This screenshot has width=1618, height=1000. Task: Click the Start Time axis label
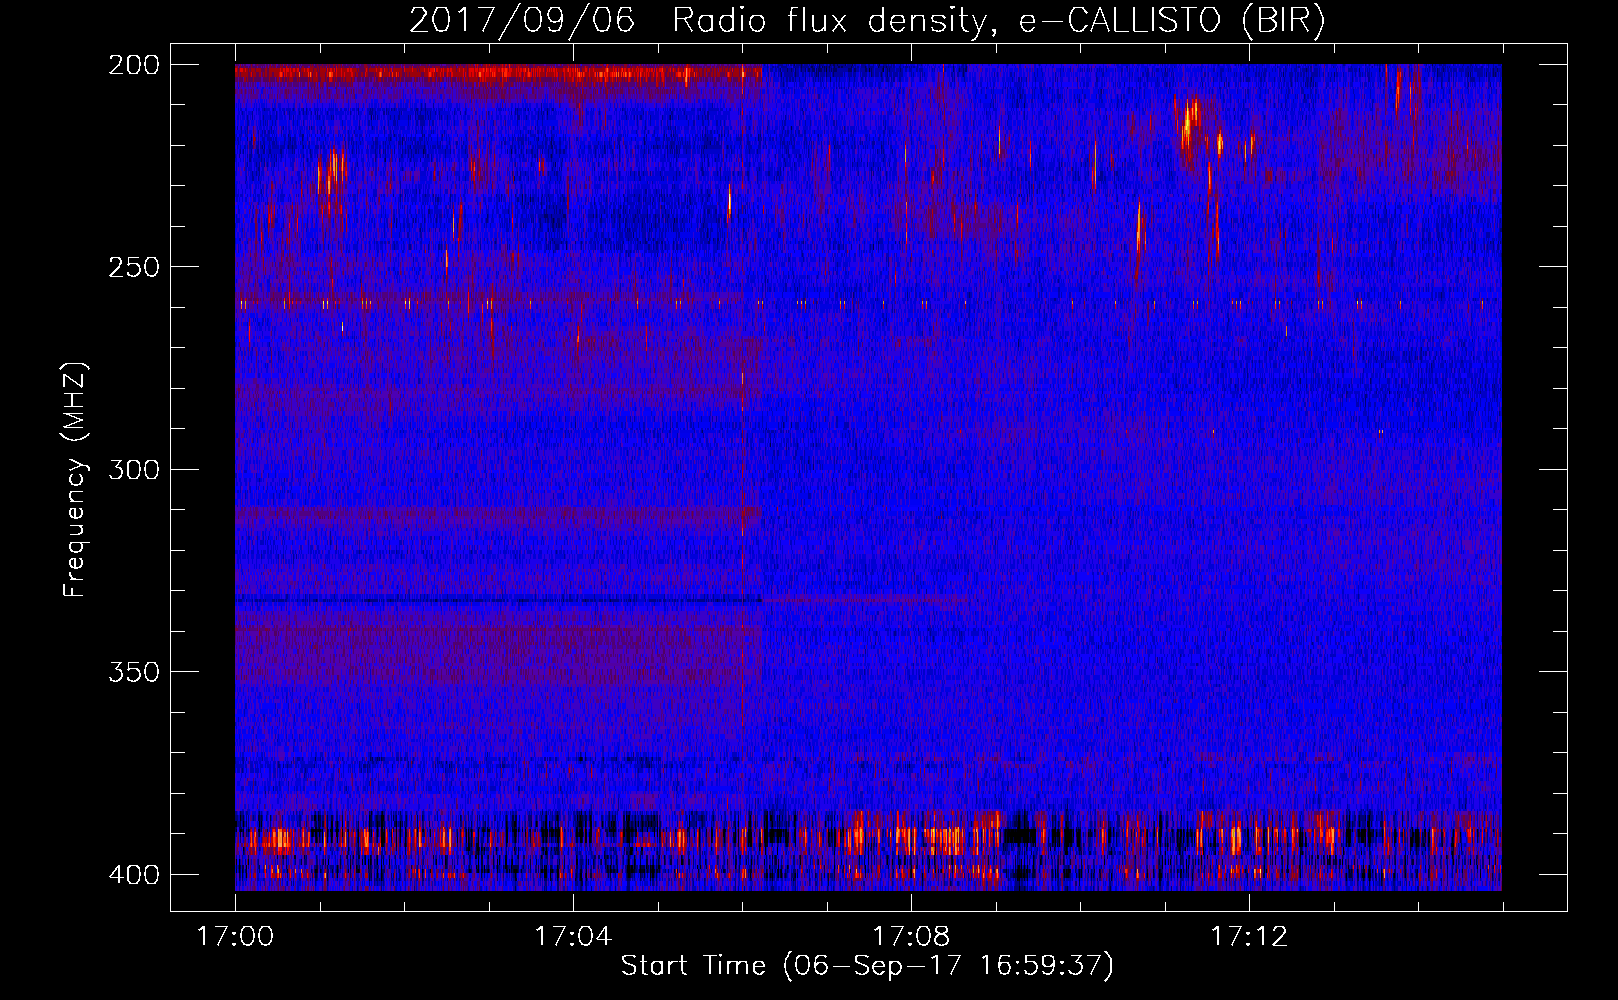pyautogui.click(x=867, y=966)
